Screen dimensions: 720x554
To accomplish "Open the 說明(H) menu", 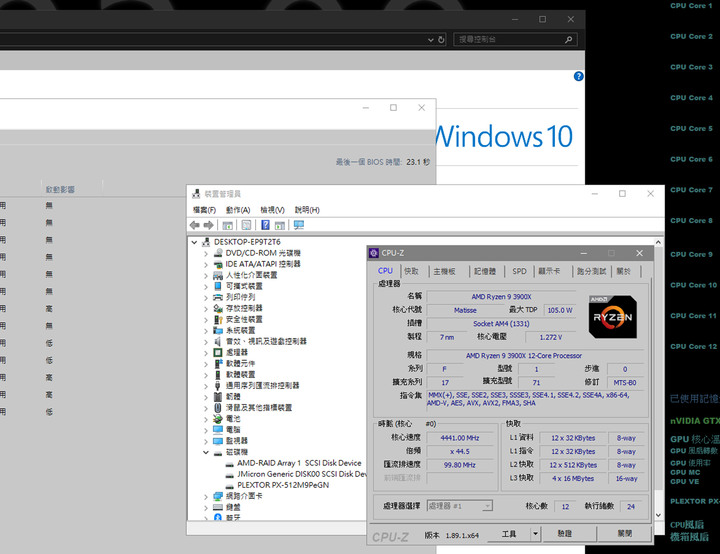I will pos(307,210).
